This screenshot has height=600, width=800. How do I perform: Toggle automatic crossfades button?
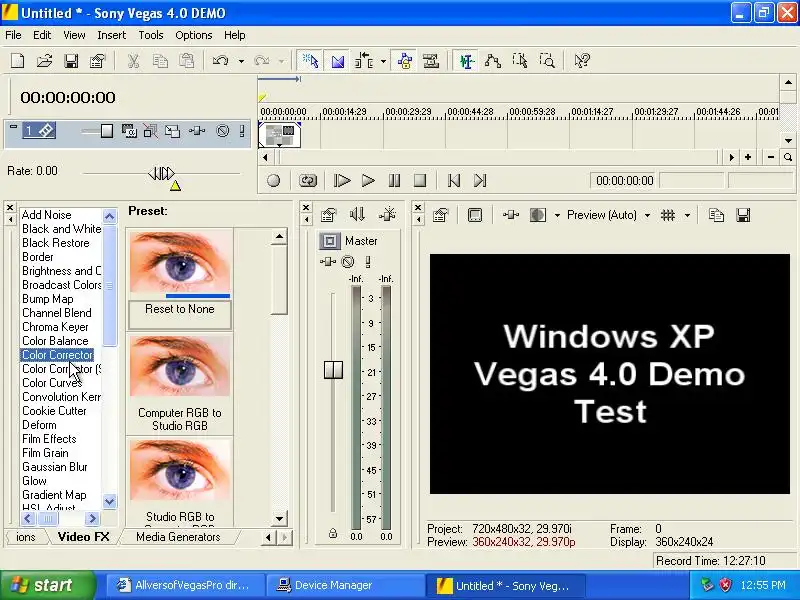click(x=337, y=61)
